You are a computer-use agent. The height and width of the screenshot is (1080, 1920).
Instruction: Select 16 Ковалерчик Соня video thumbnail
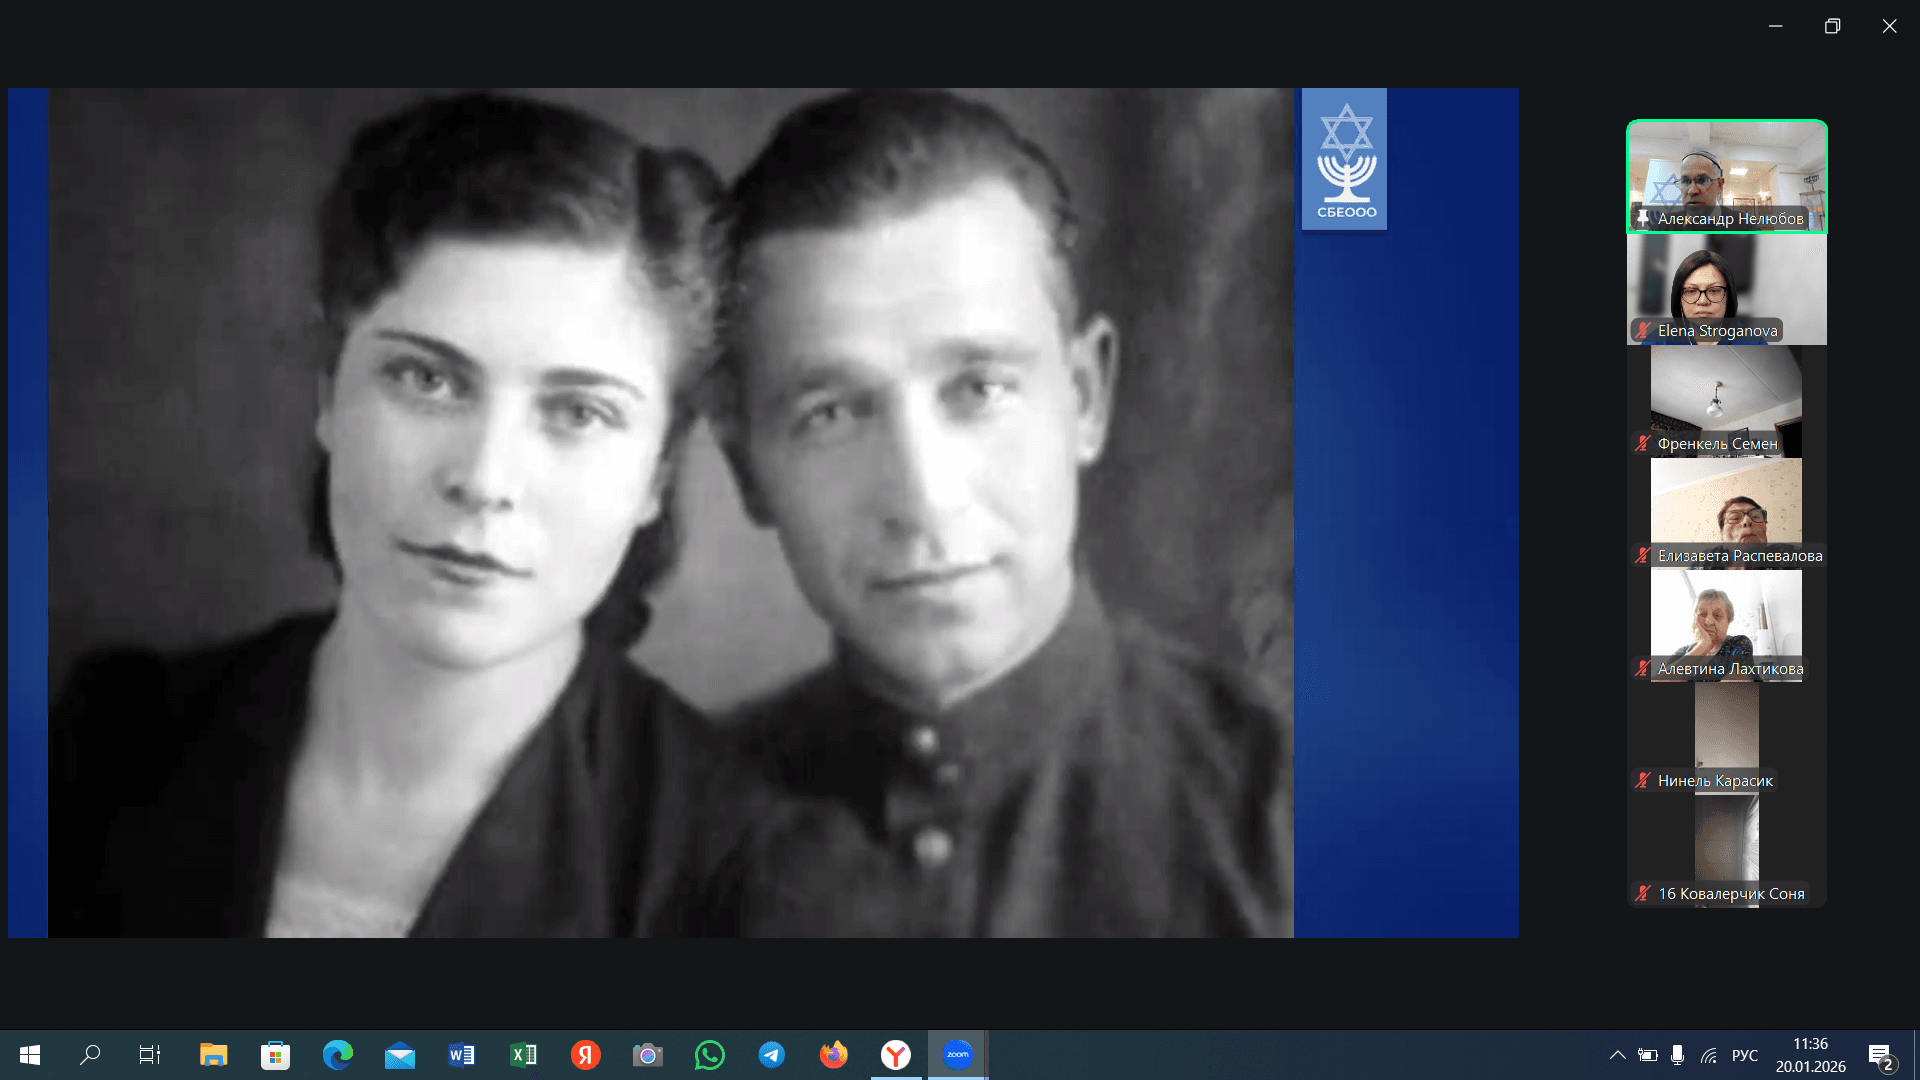point(1727,851)
